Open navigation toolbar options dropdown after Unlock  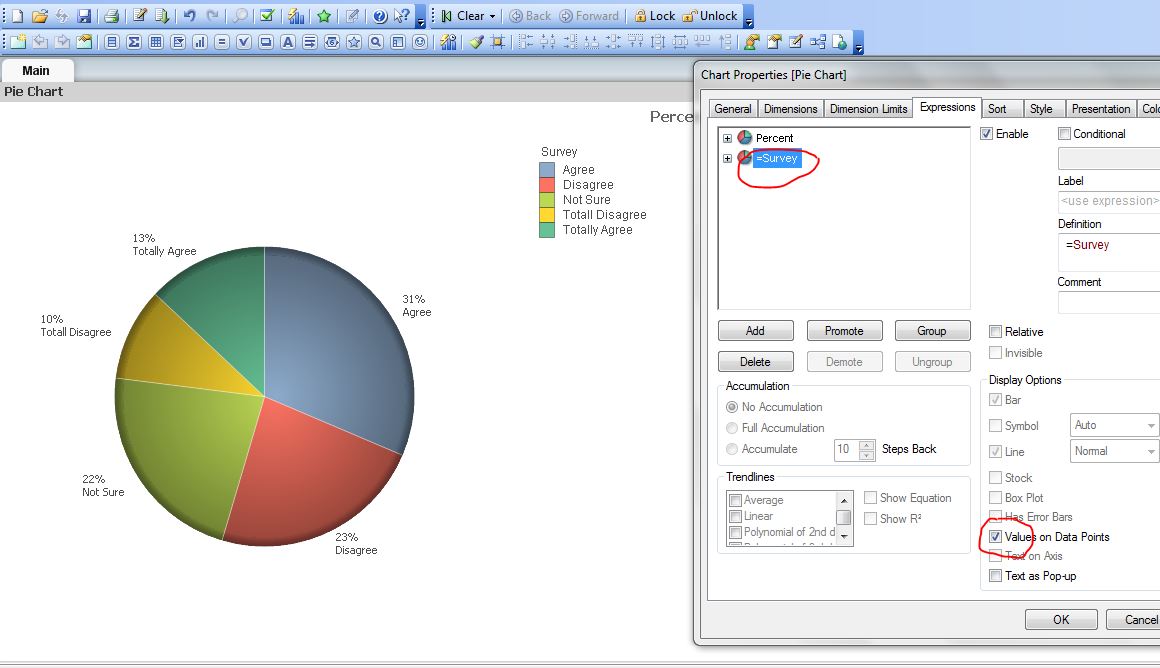(748, 18)
